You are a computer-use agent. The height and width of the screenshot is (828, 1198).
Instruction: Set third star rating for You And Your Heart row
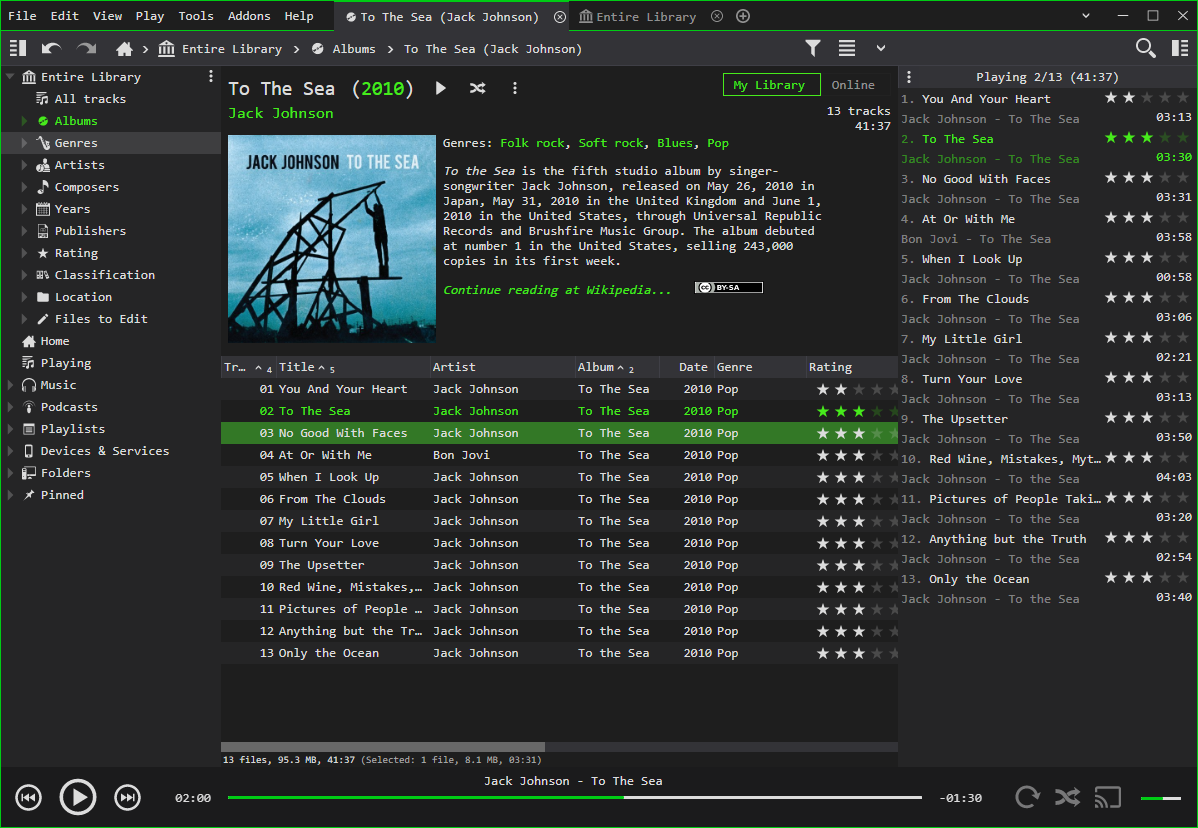point(859,390)
